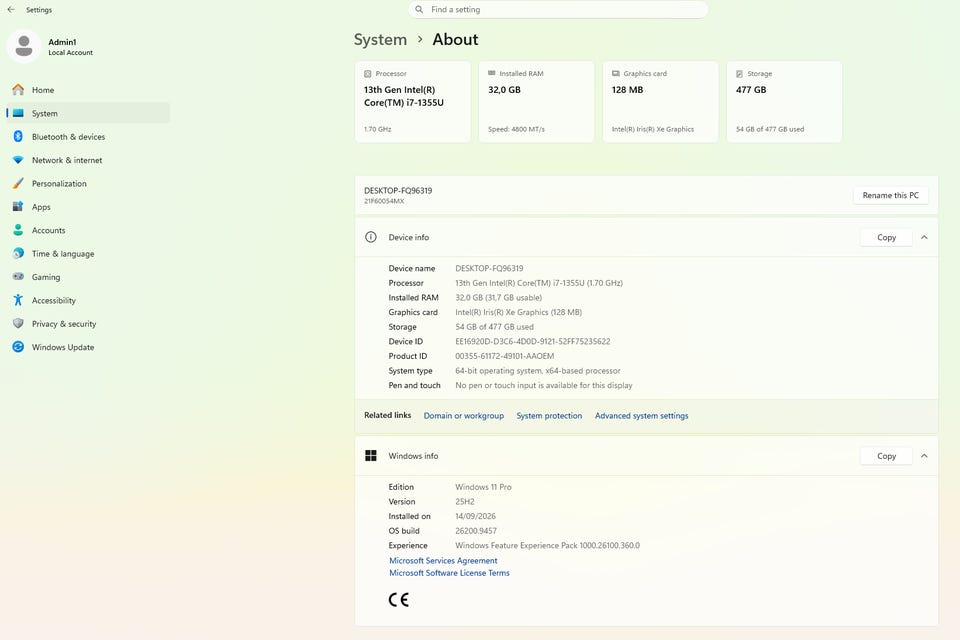Click the Processor card chip icon
Viewport: 960px width, 640px height.
coord(368,73)
